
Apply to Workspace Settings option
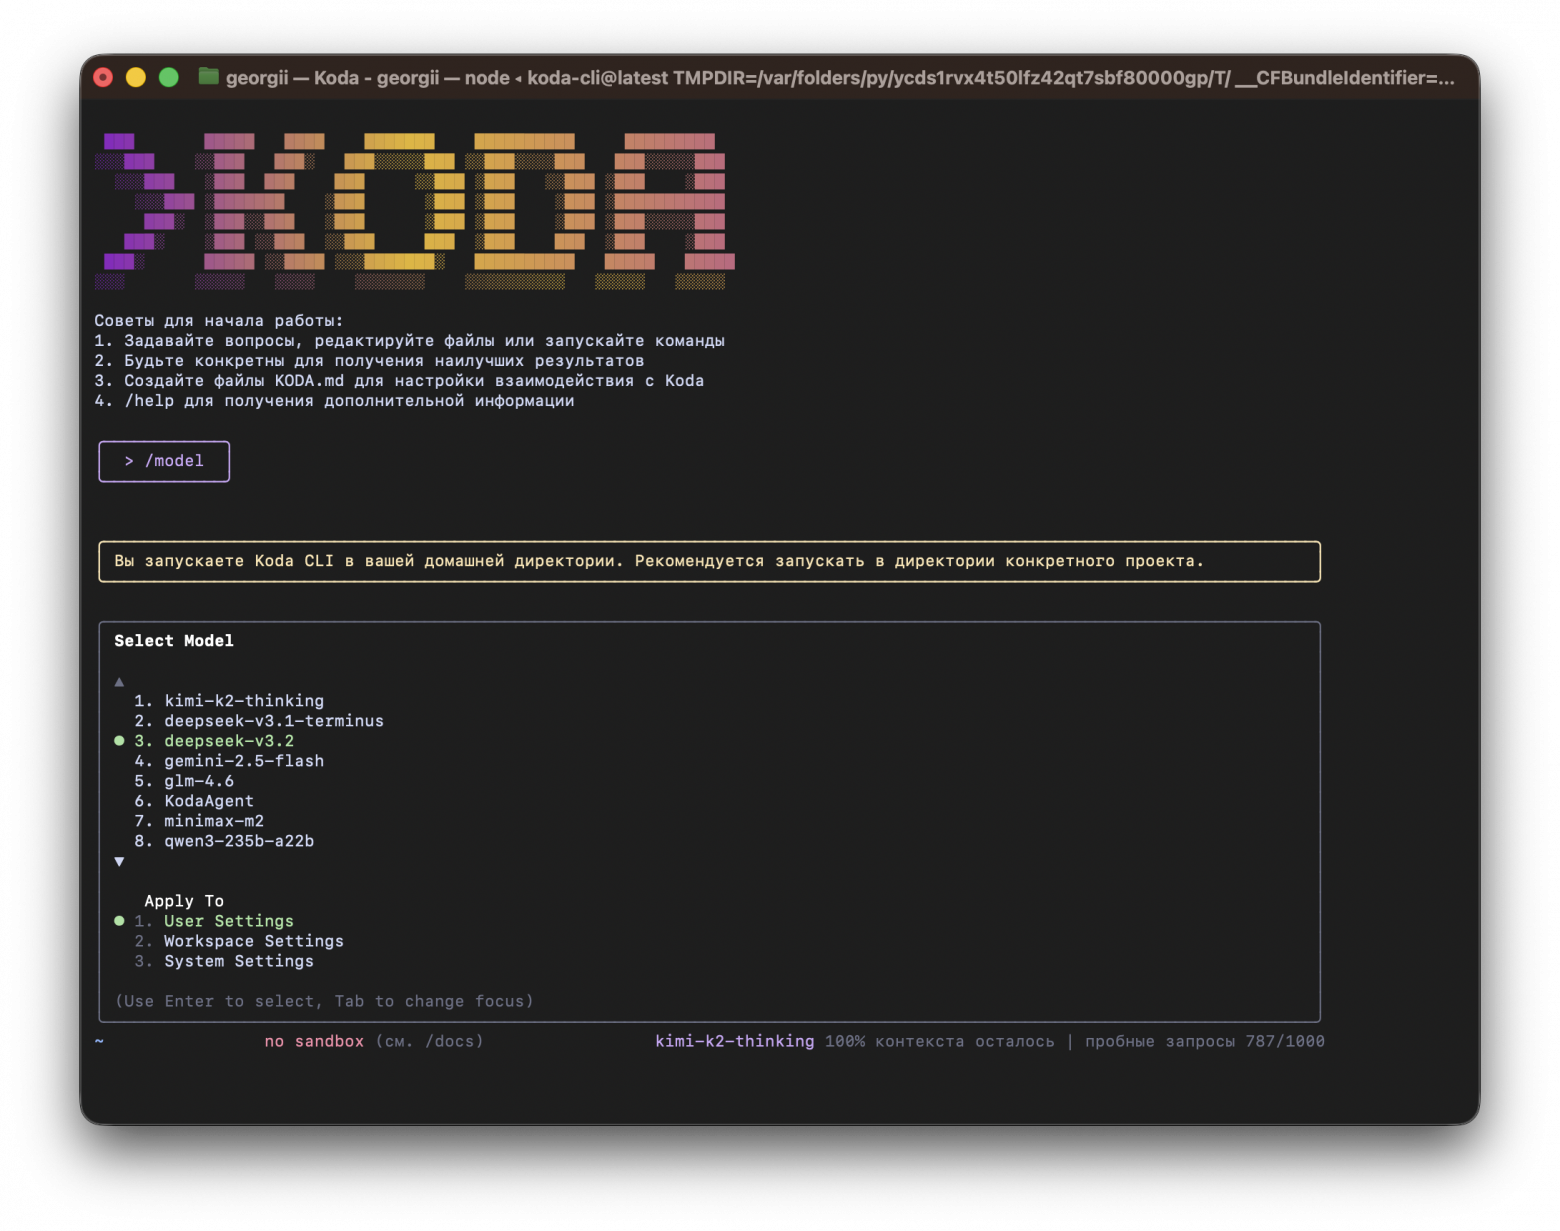pyautogui.click(x=253, y=941)
